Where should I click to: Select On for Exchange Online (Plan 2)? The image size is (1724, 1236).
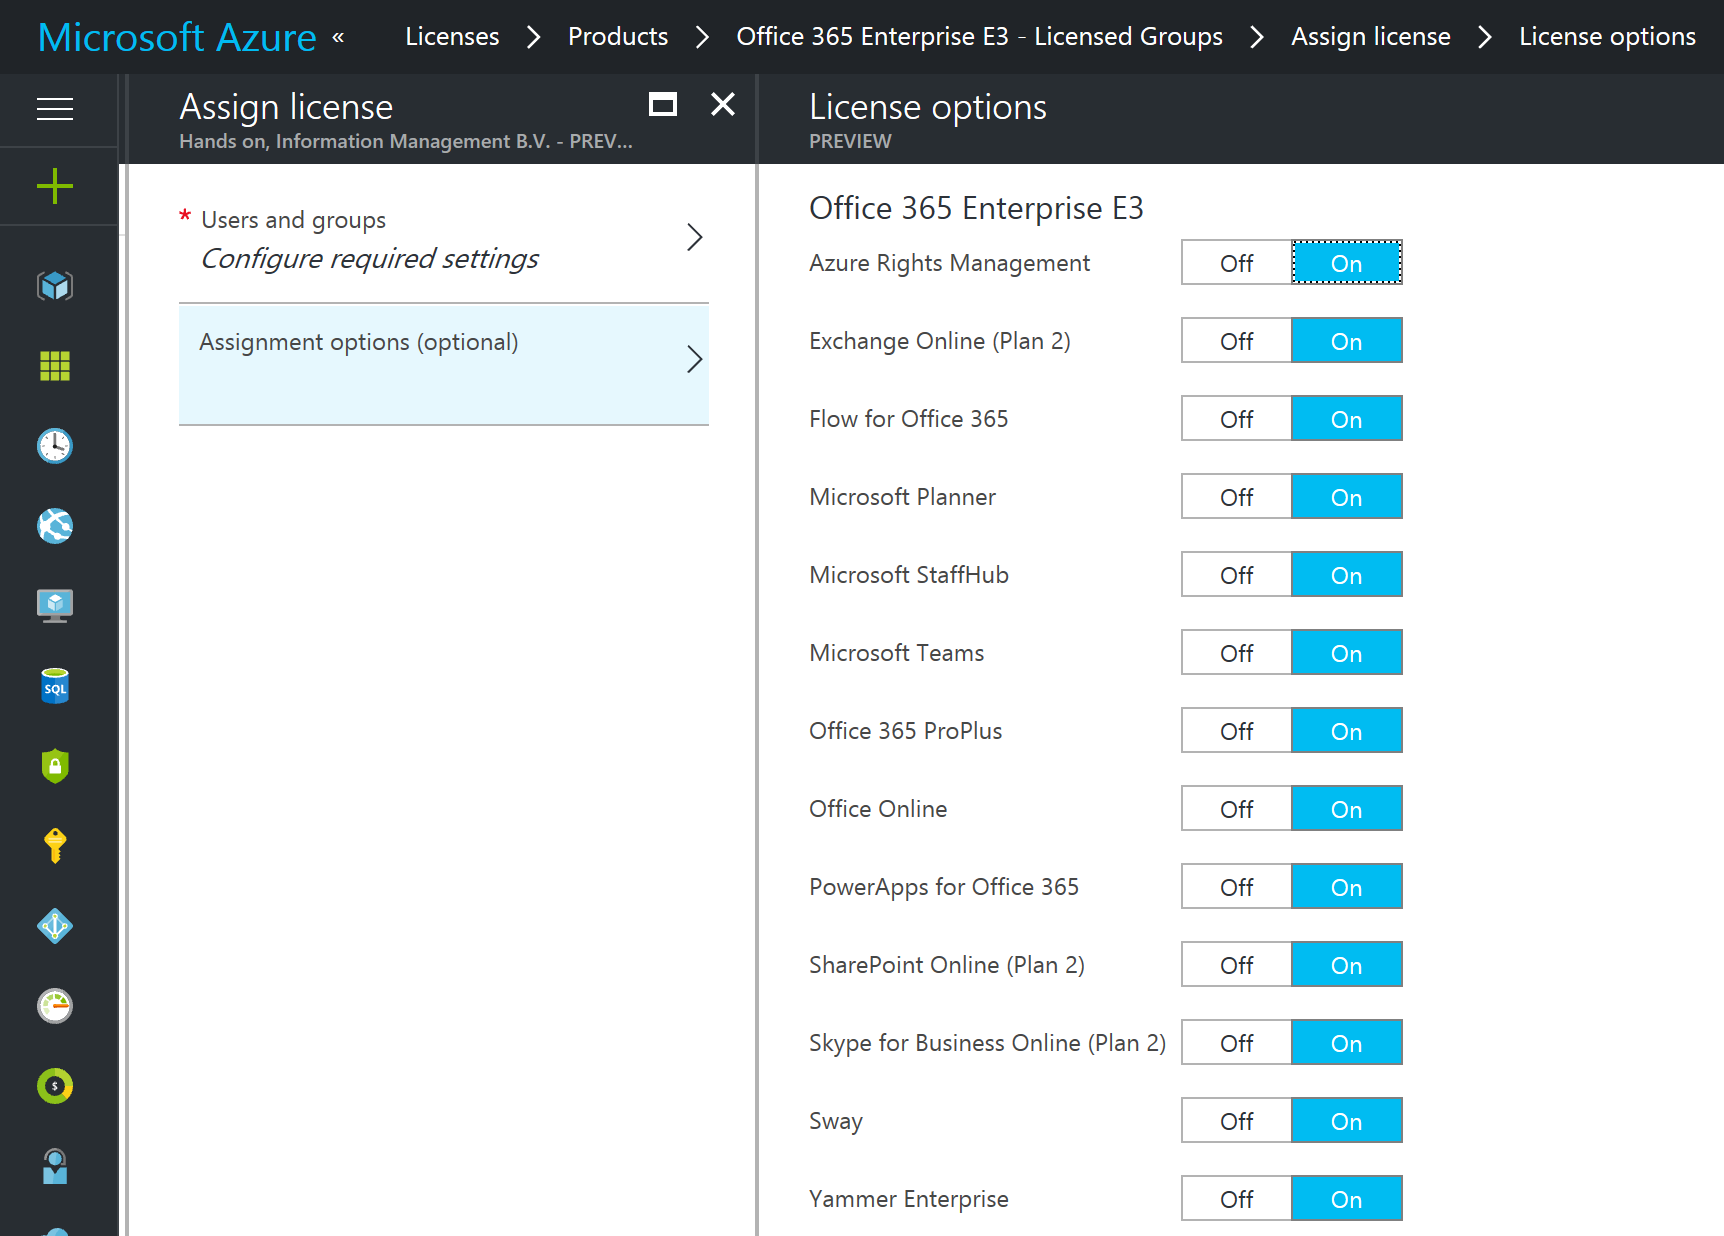click(1347, 341)
